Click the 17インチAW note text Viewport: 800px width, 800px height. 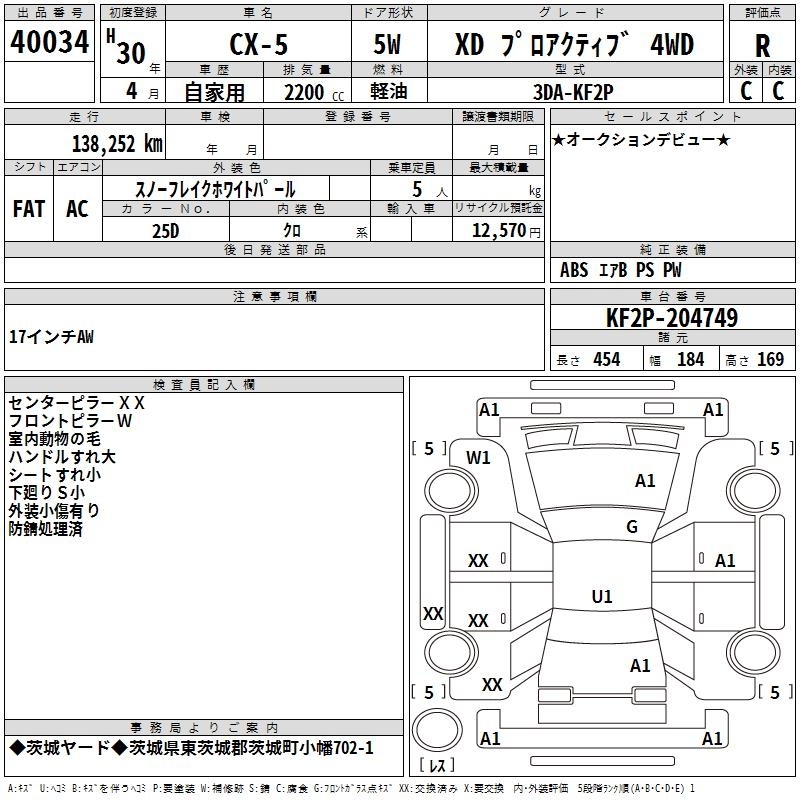pos(52,336)
